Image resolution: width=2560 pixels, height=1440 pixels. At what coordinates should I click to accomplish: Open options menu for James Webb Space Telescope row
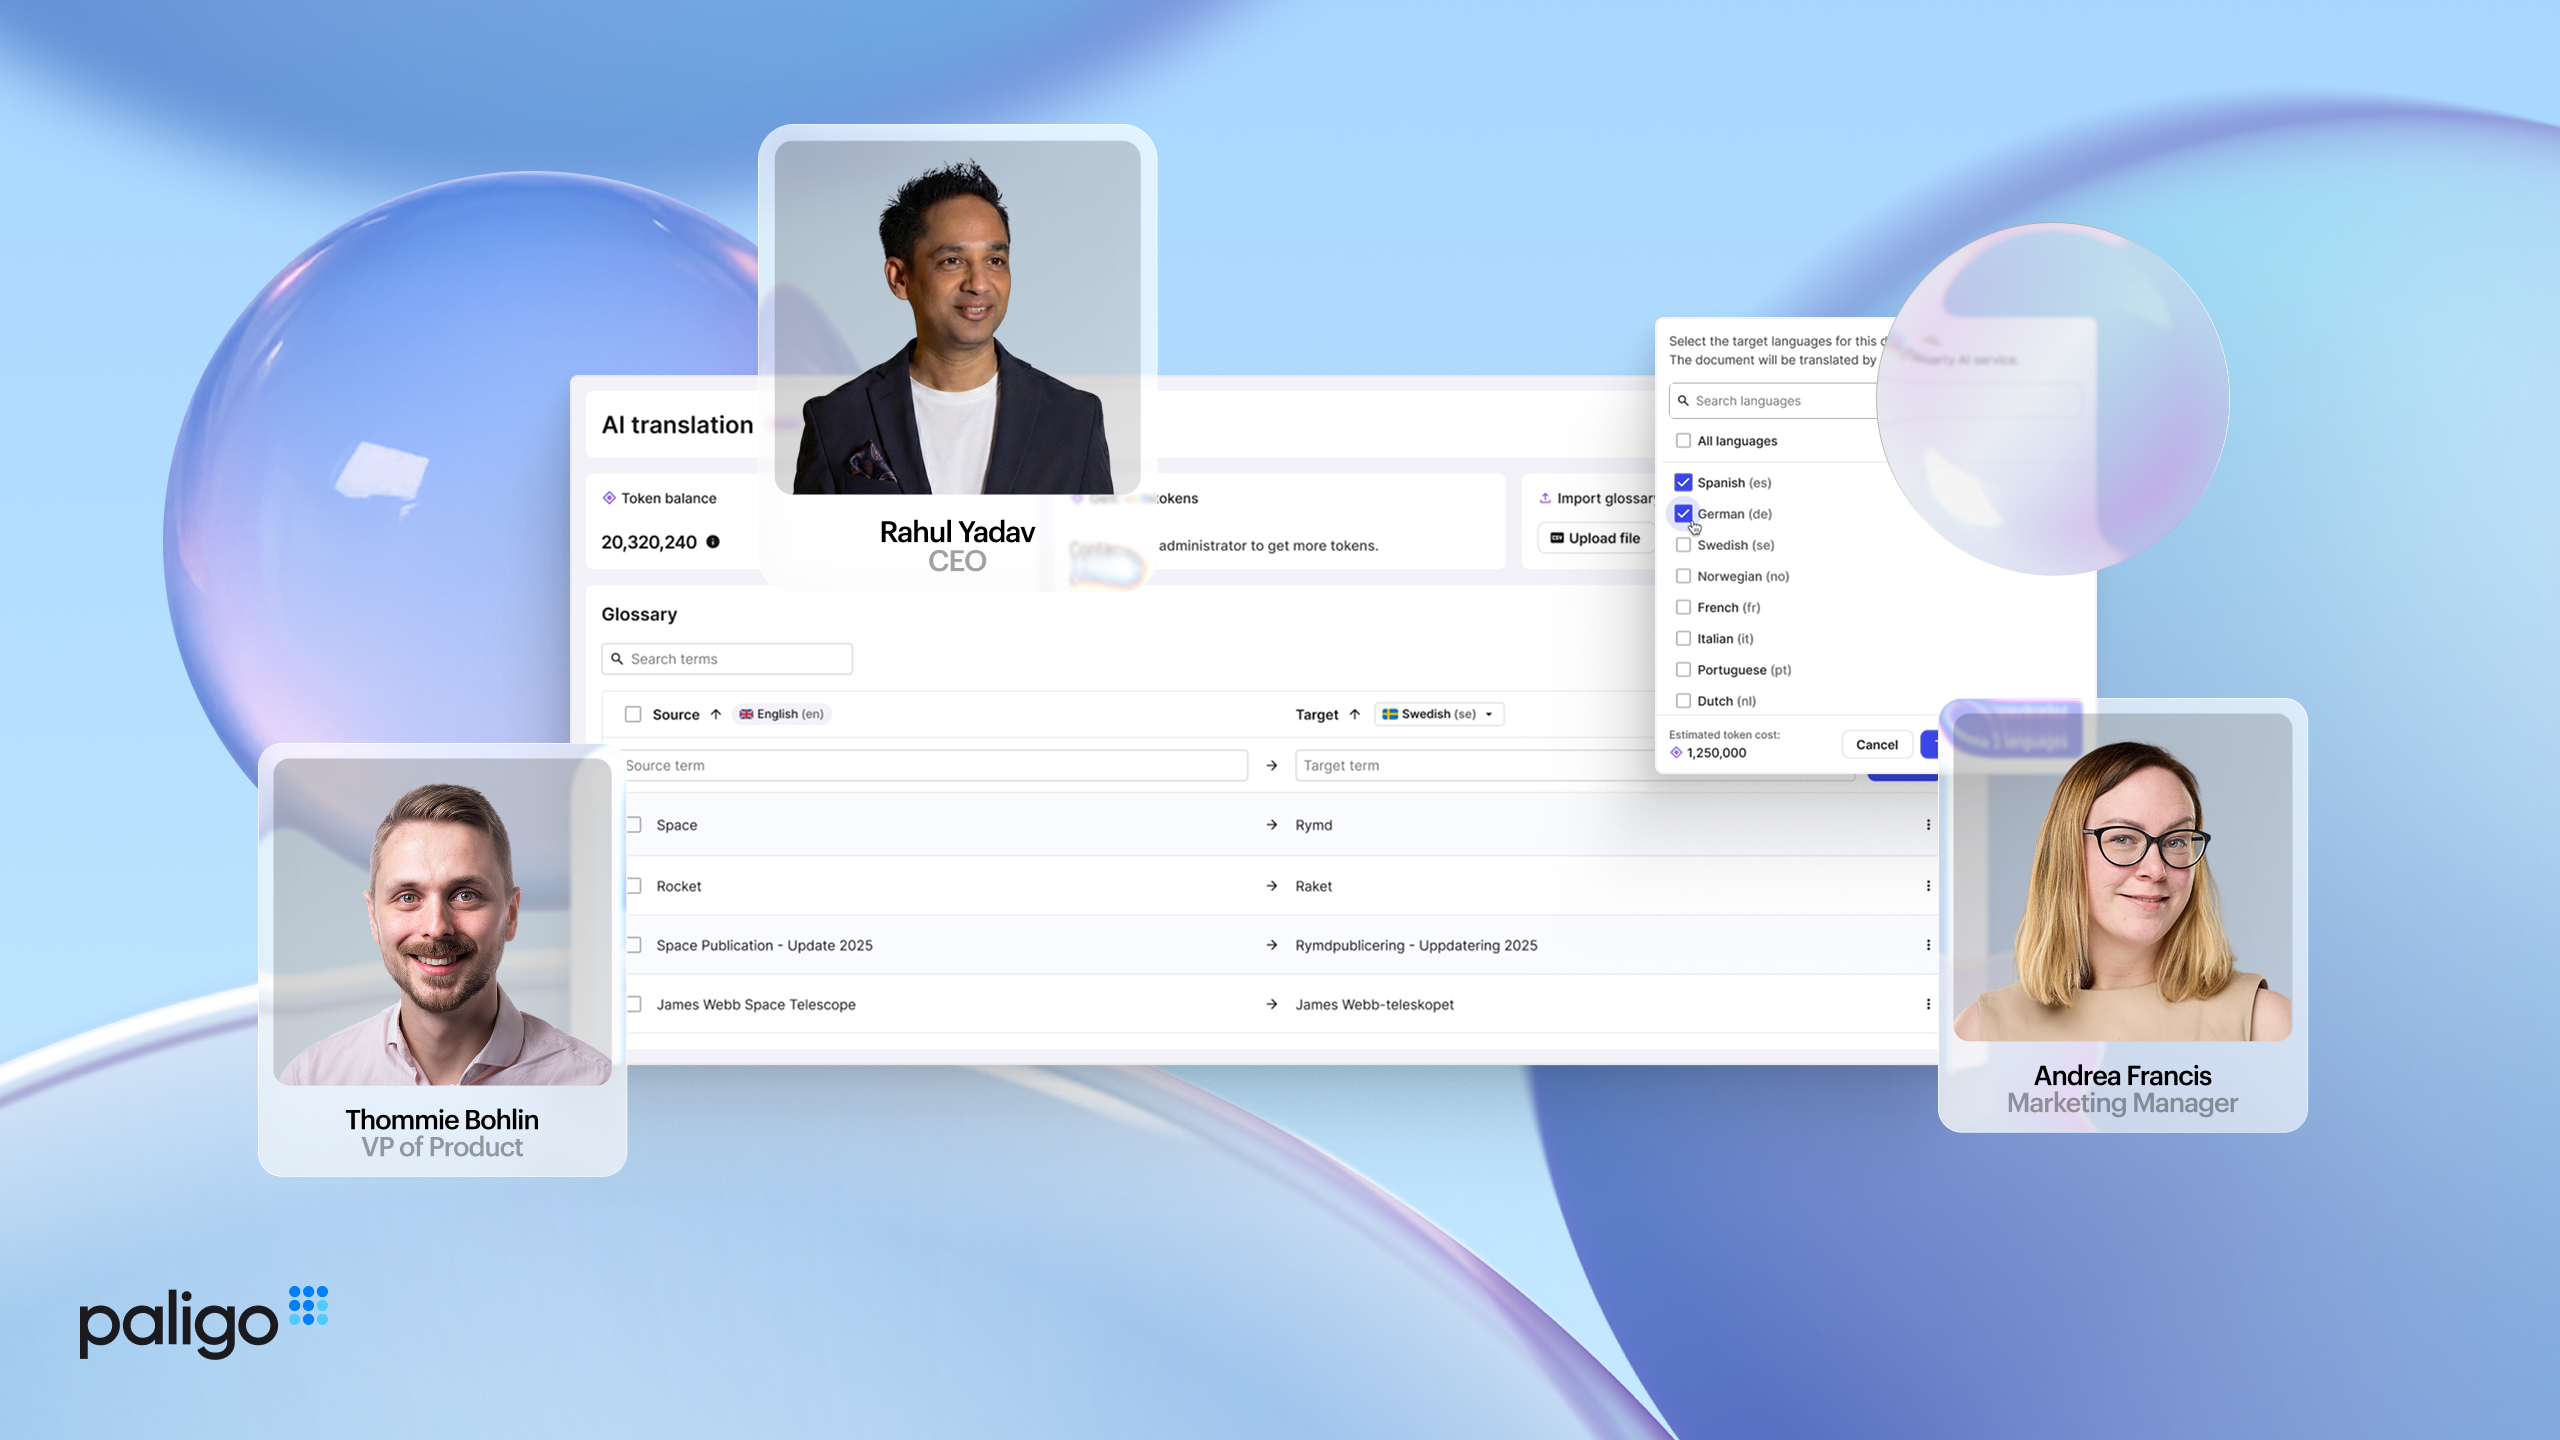click(x=1928, y=1004)
